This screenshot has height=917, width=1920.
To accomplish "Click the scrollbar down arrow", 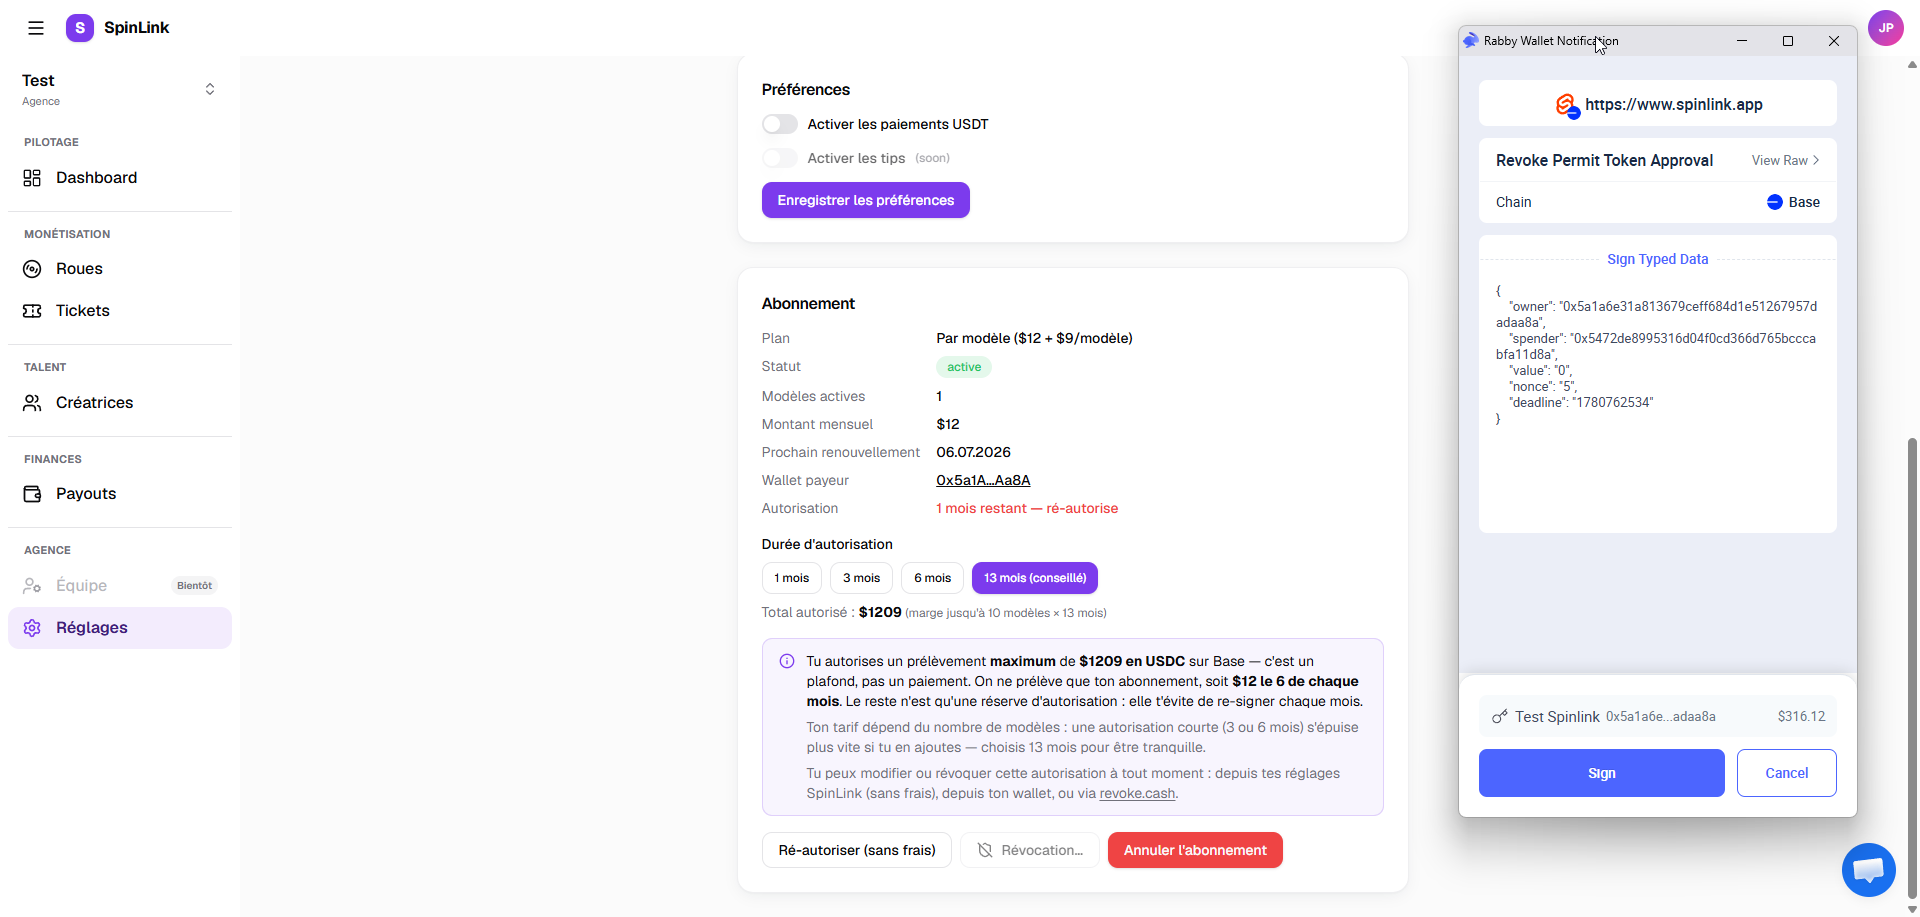I will point(1912,909).
